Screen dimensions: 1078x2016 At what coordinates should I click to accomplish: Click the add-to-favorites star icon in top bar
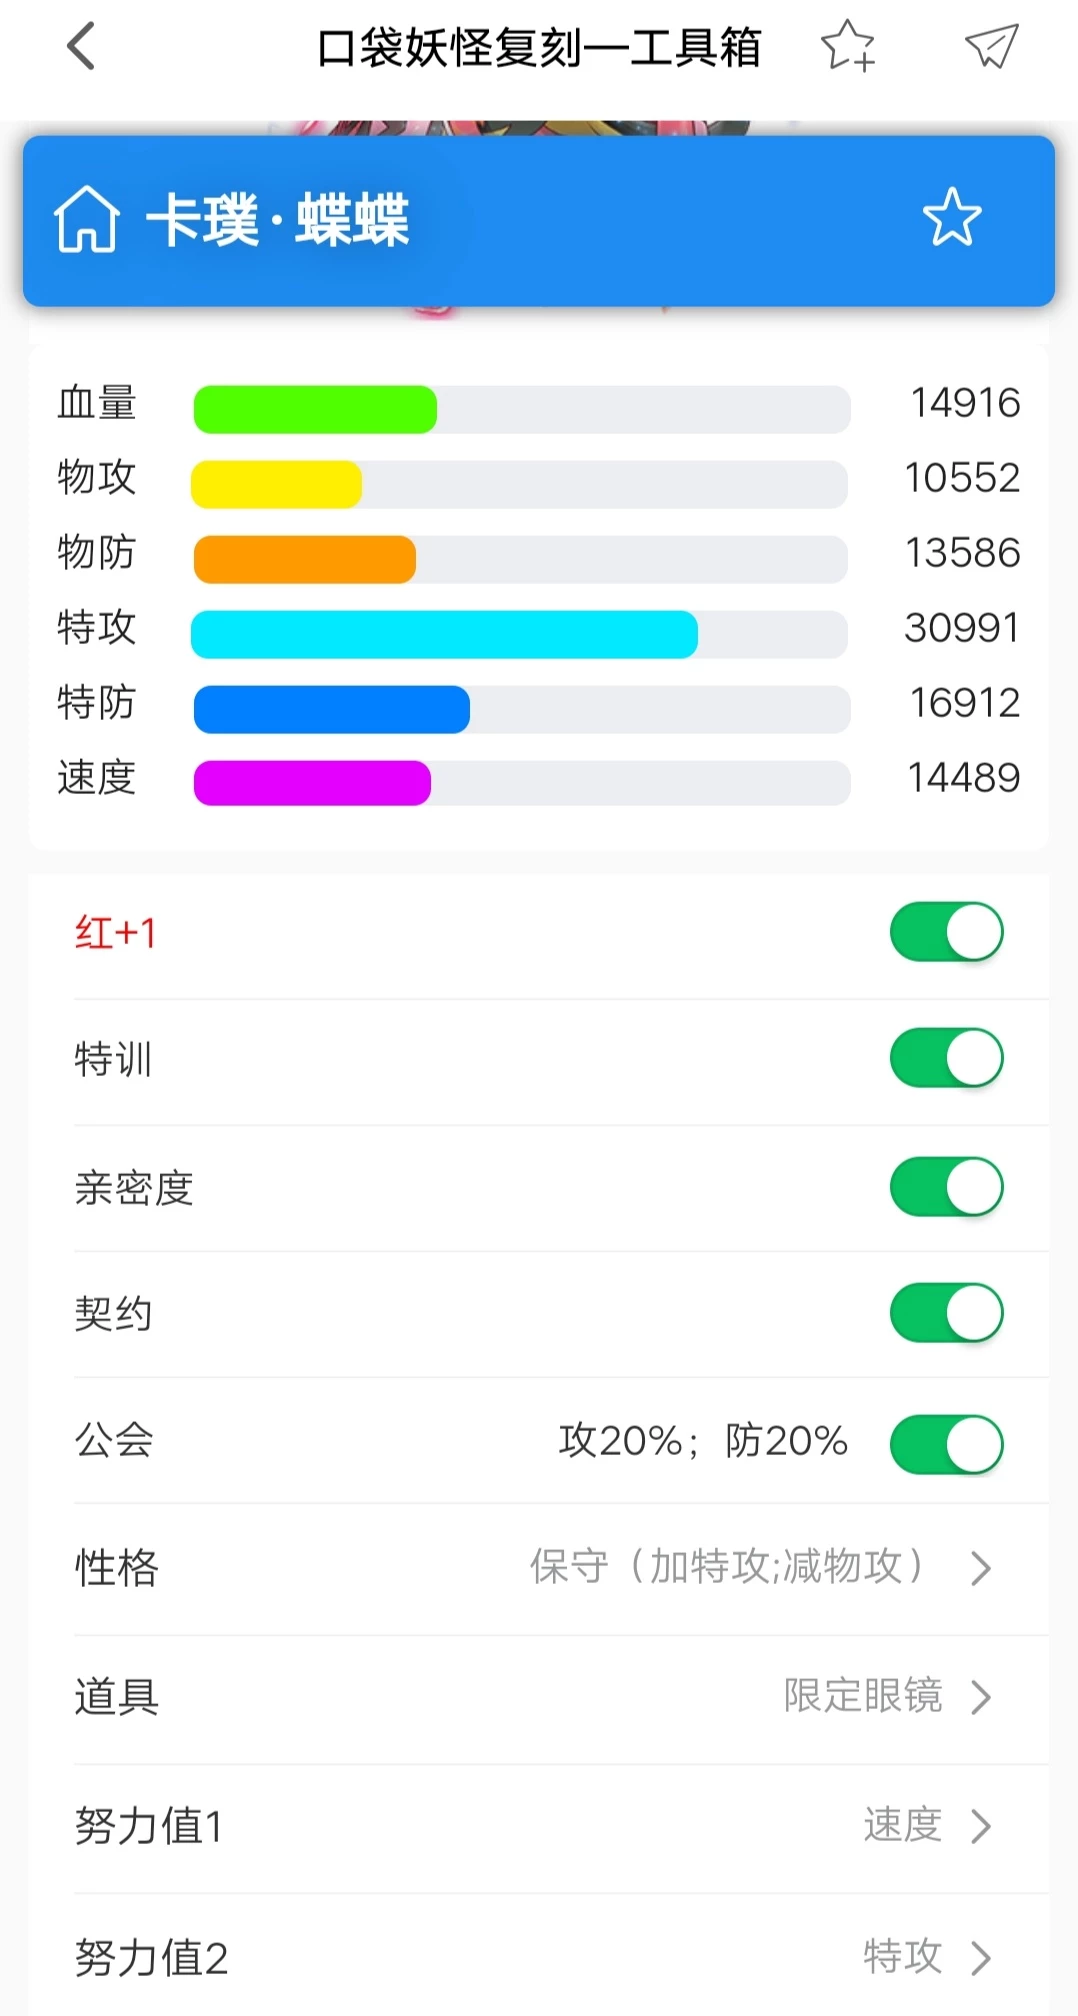(x=847, y=47)
